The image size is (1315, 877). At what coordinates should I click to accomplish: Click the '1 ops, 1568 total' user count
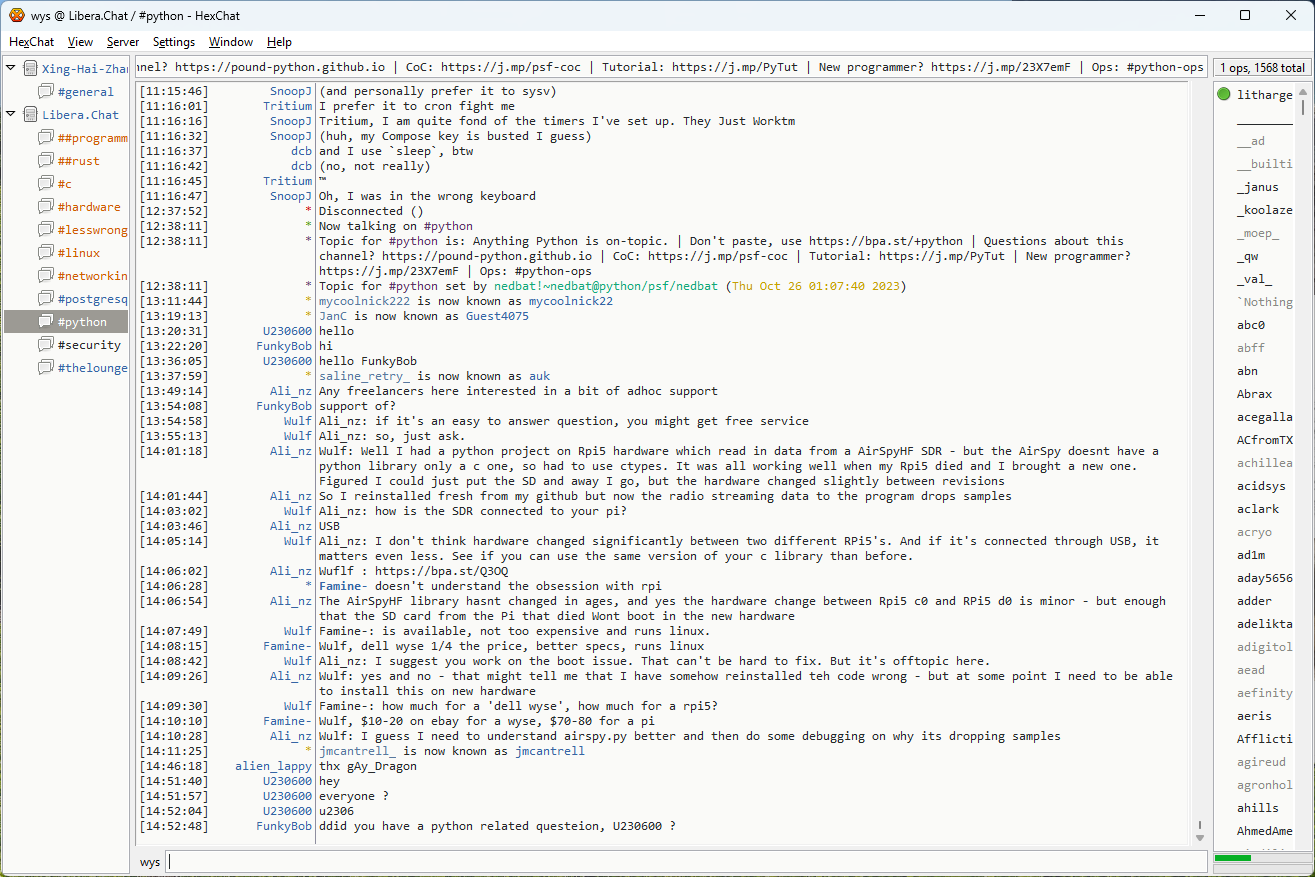coord(1262,68)
